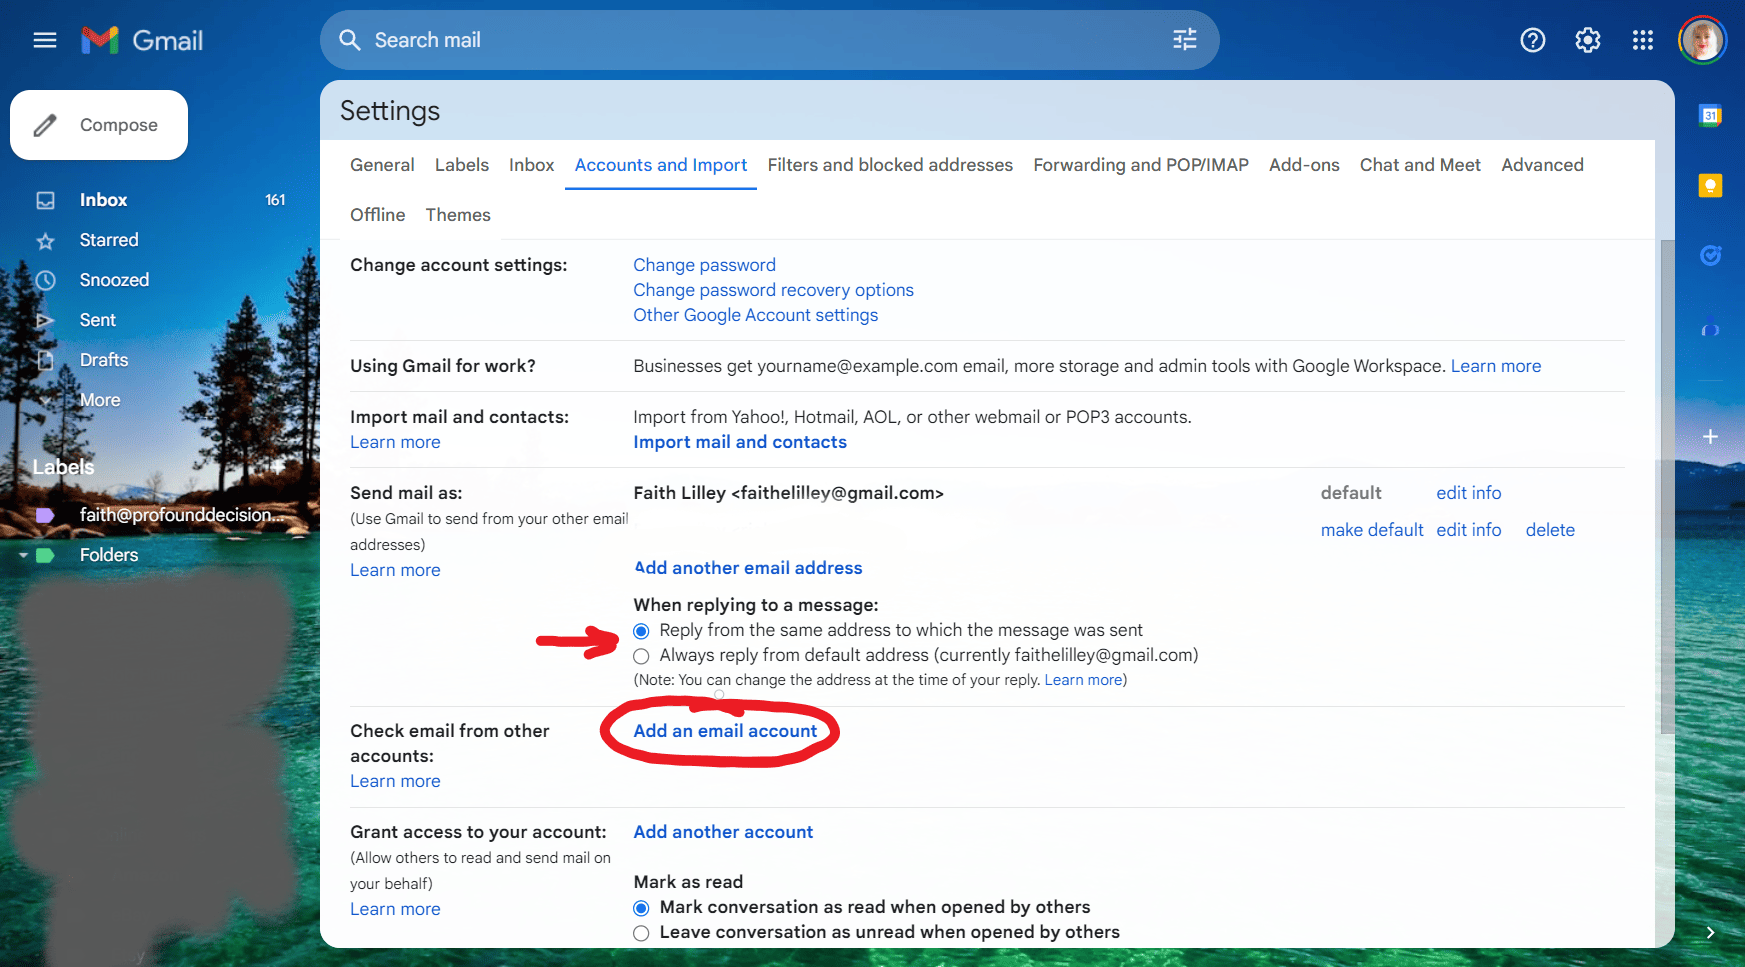Viewport: 1745px width, 967px height.
Task: Collapse the Folders label tree arrow
Action: coord(23,555)
